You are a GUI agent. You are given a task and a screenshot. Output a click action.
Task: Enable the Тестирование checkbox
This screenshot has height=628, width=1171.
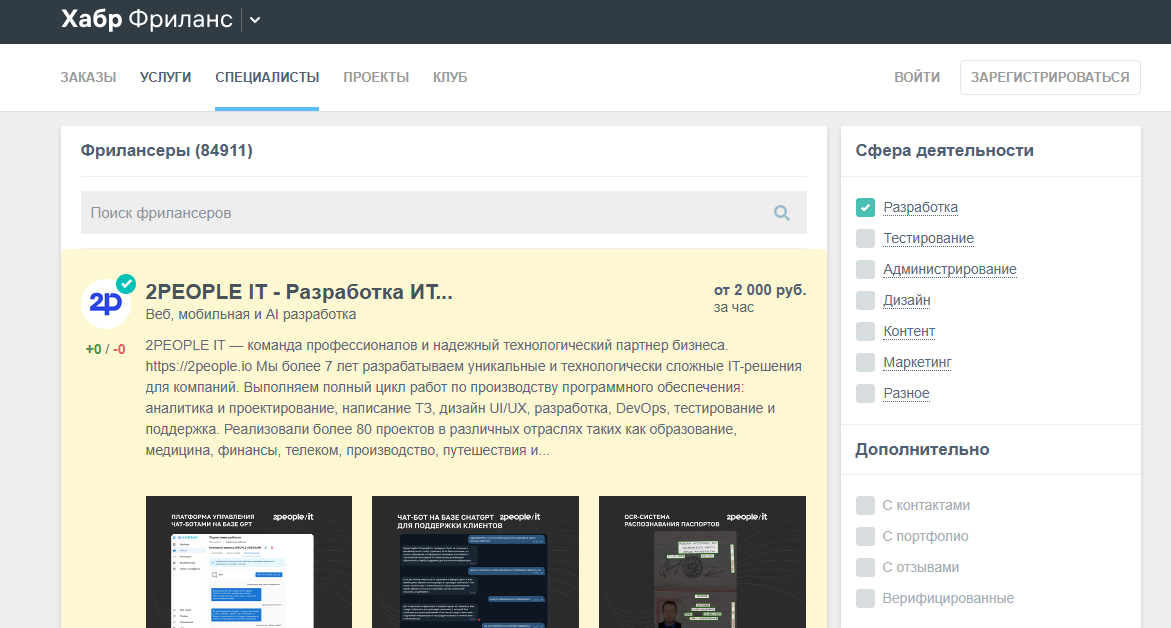865,238
